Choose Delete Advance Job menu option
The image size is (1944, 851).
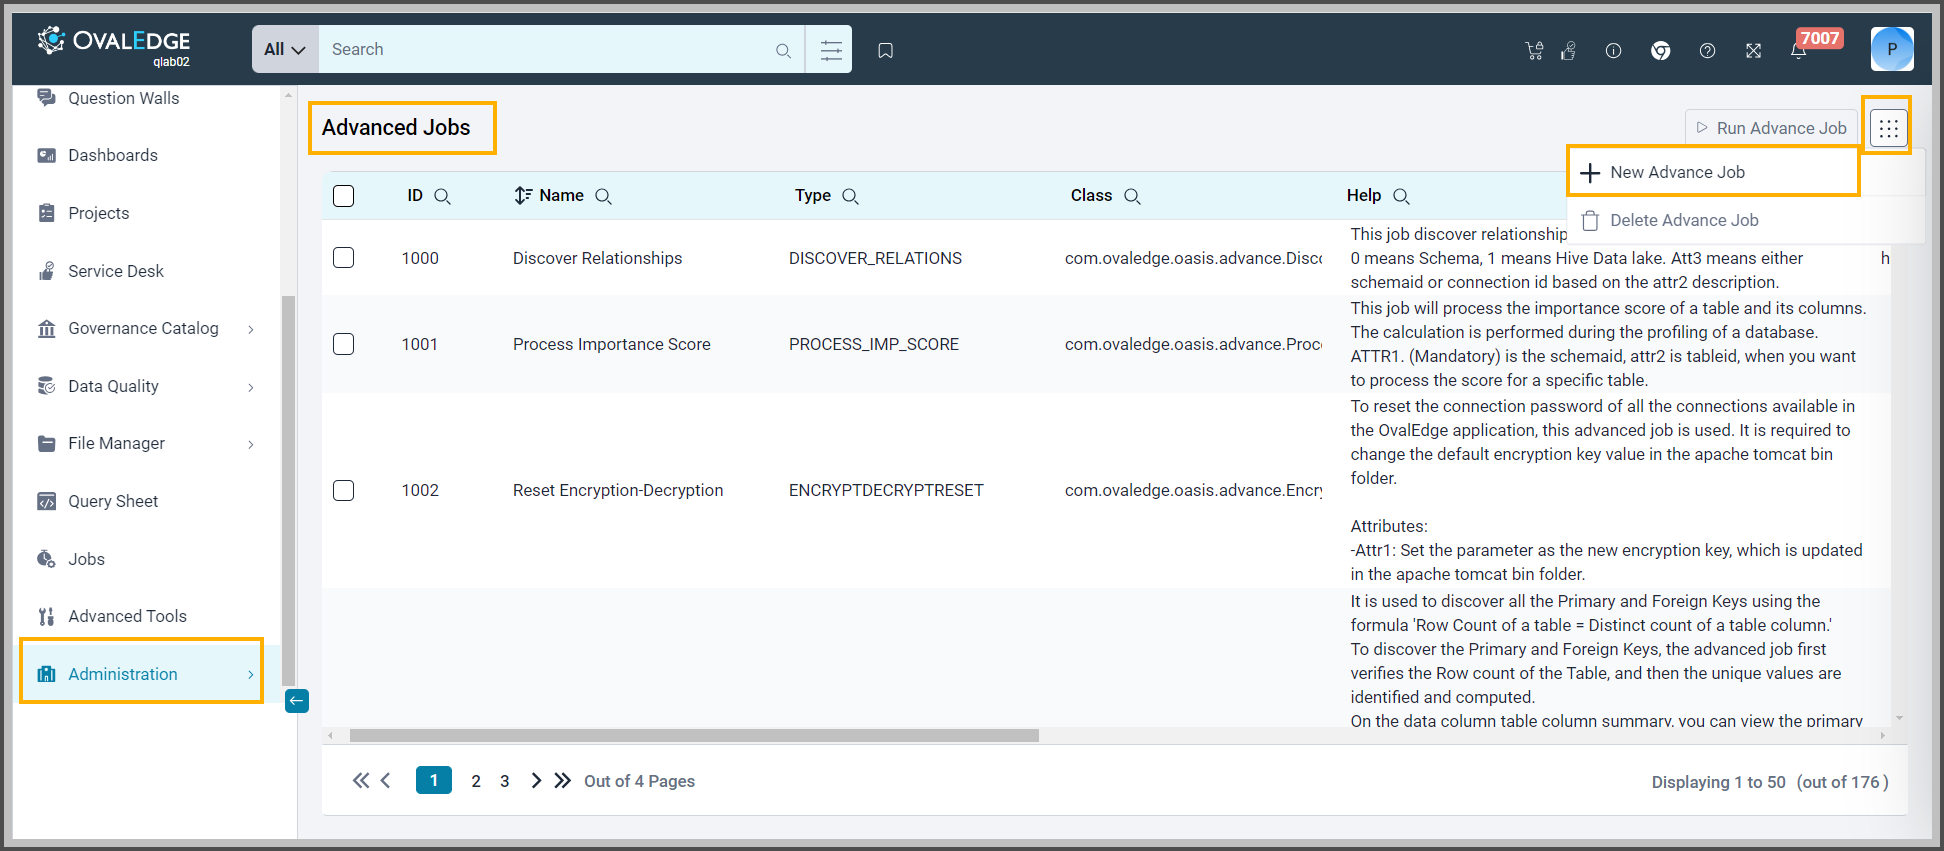click(x=1683, y=220)
